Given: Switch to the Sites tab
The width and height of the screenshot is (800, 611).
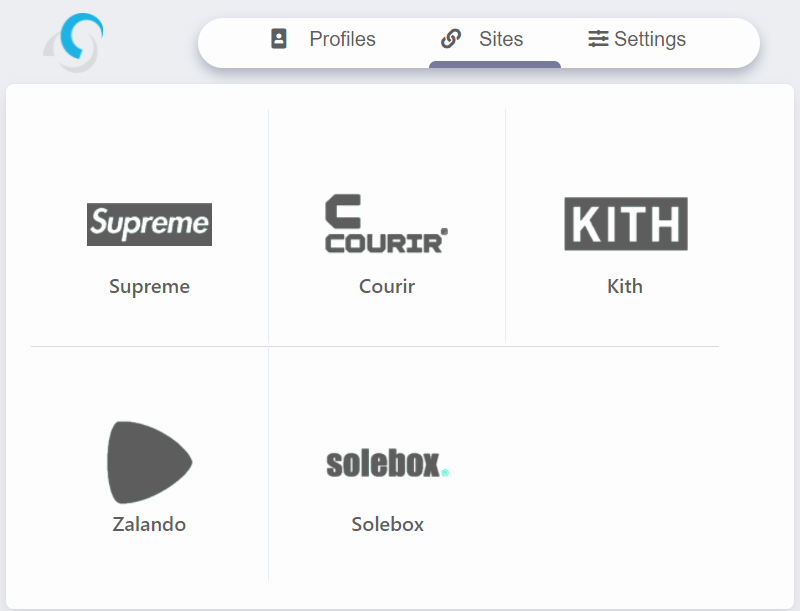Looking at the screenshot, I should 501,39.
